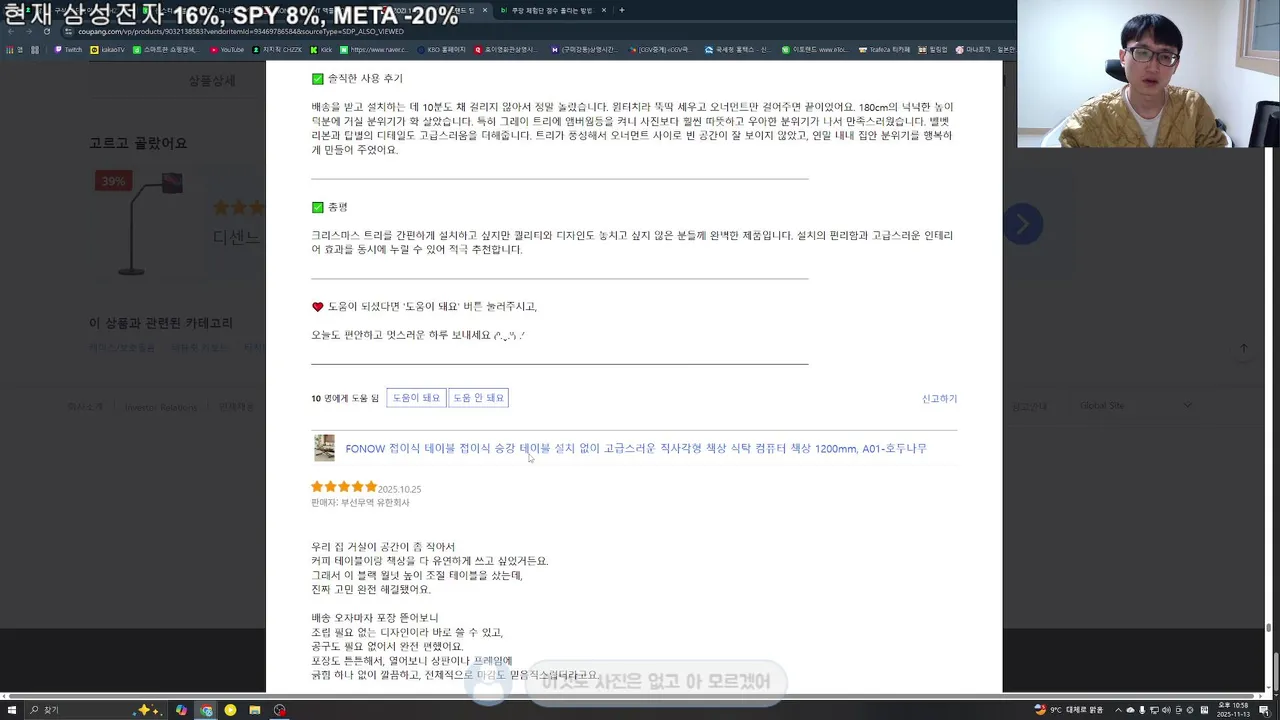
Task: Open the 국세청 홈택스 bookmark
Action: [738, 49]
